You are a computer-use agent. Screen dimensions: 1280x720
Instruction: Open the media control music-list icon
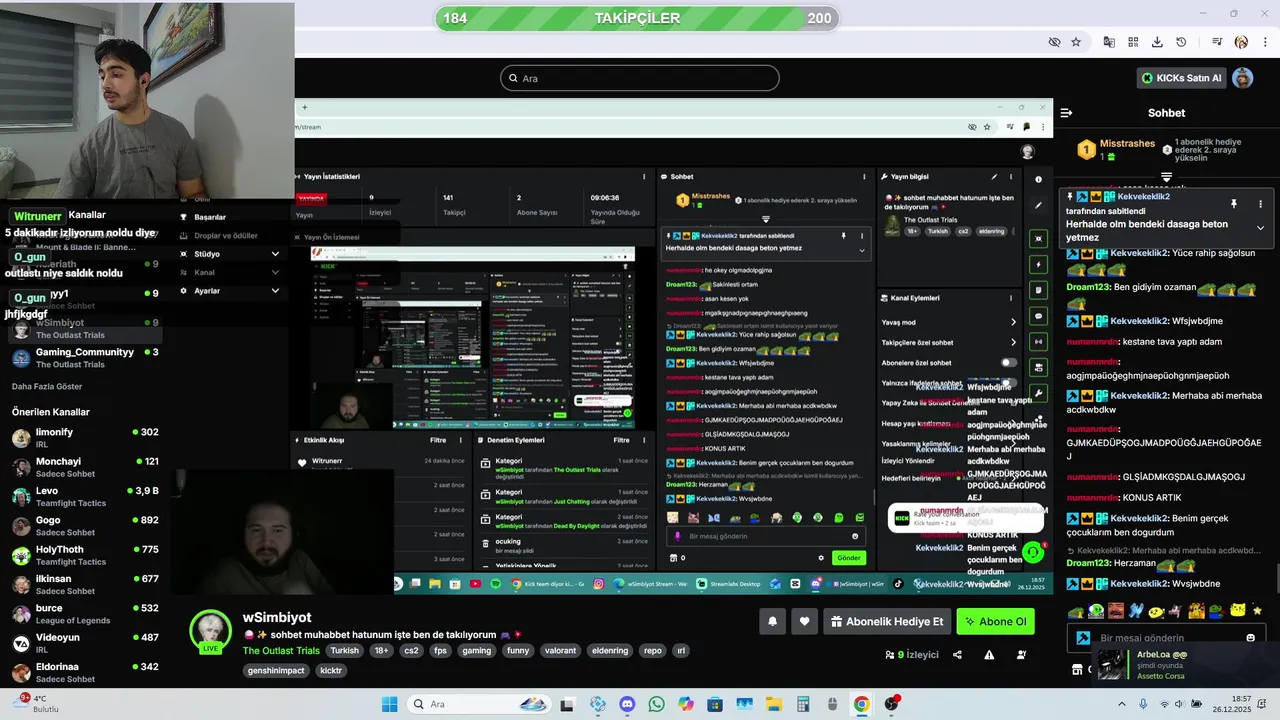tap(1217, 42)
